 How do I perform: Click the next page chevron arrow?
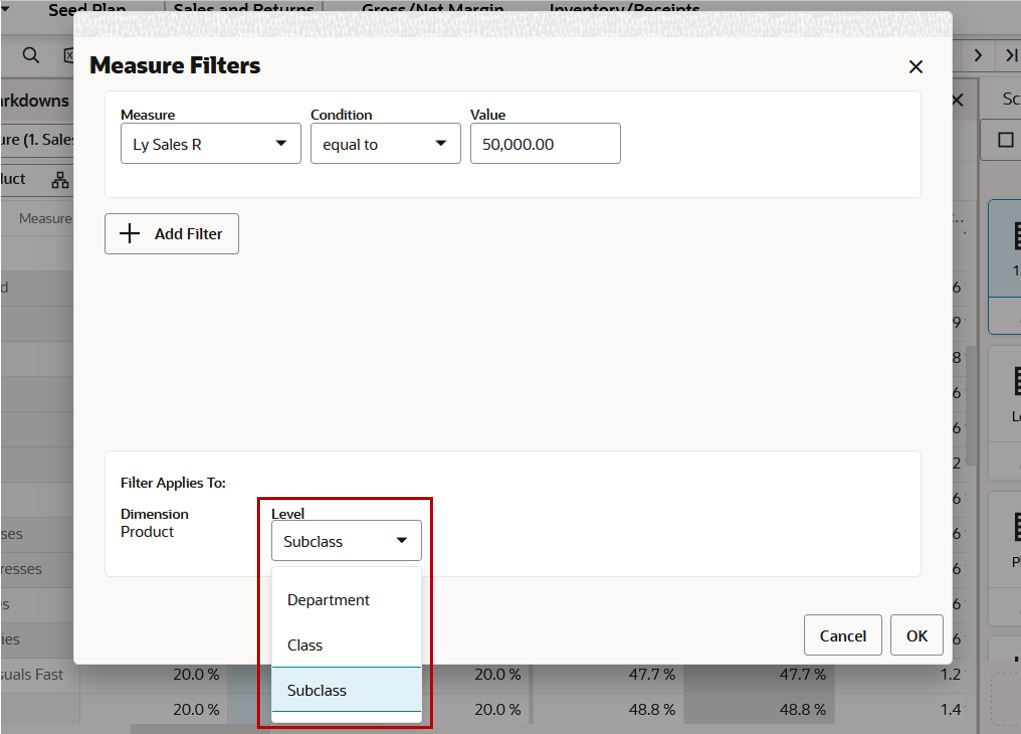pyautogui.click(x=977, y=55)
